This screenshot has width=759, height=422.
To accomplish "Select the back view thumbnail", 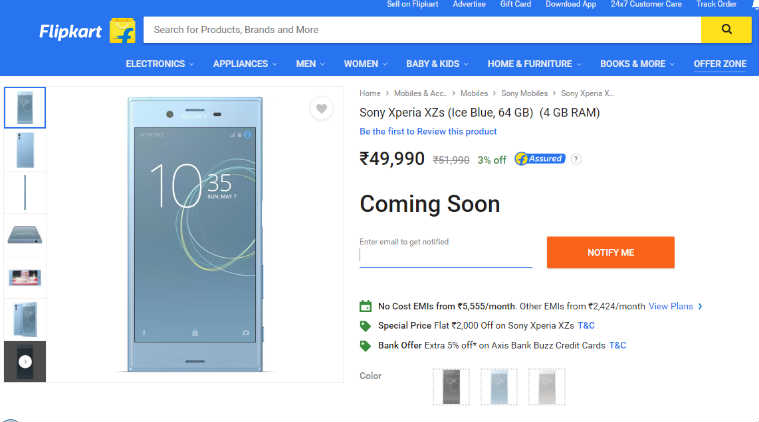I will coord(25,151).
